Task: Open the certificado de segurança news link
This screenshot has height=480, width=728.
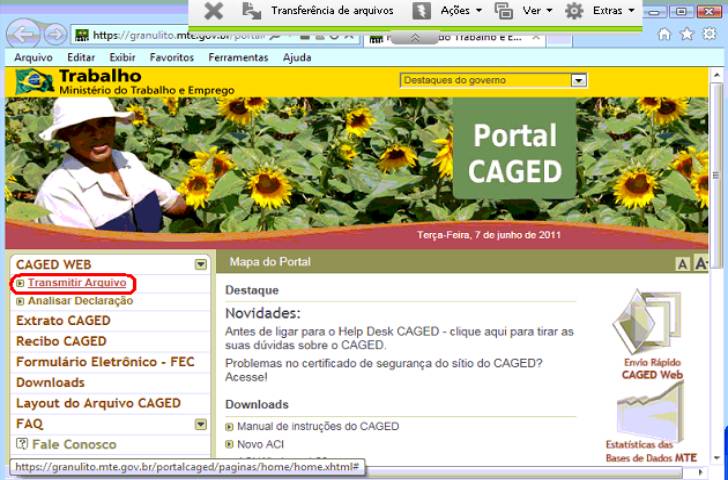Action: 384,370
